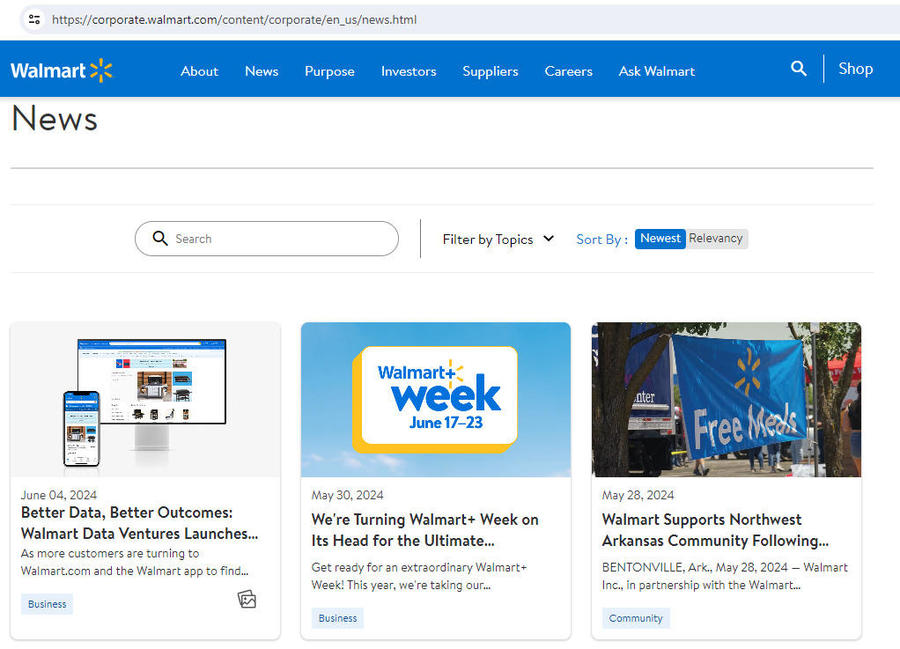Open the Walmart+ Week article thumbnail
Image resolution: width=900 pixels, height=649 pixels.
pos(436,399)
